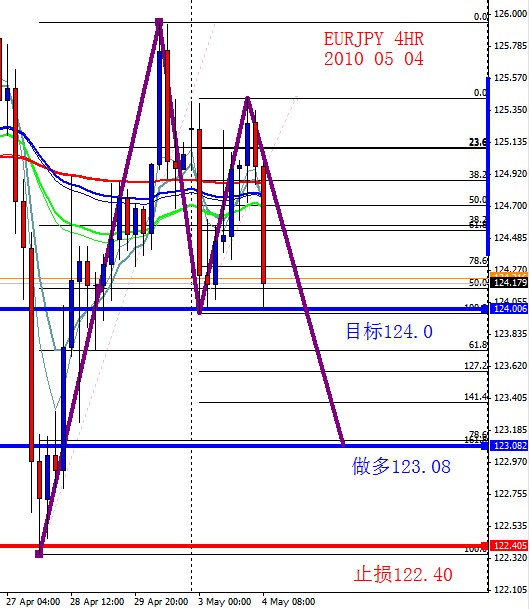Select the blue 123.082 price tag on the axis
This screenshot has width=530, height=609.
pyautogui.click(x=509, y=445)
